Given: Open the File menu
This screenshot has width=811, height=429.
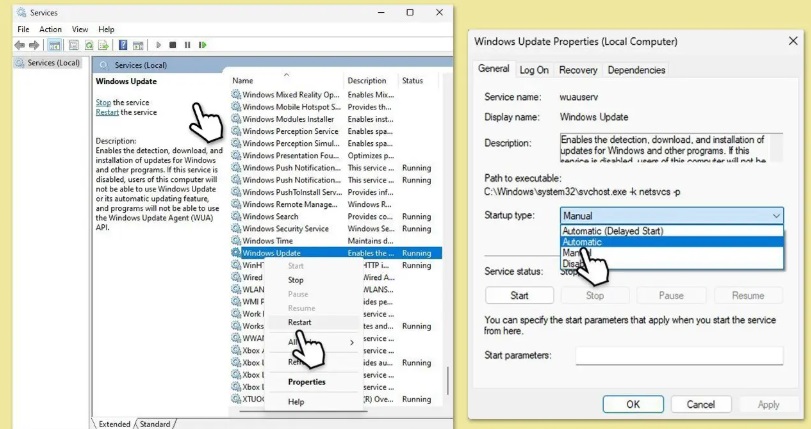Looking at the screenshot, I should click(x=23, y=29).
